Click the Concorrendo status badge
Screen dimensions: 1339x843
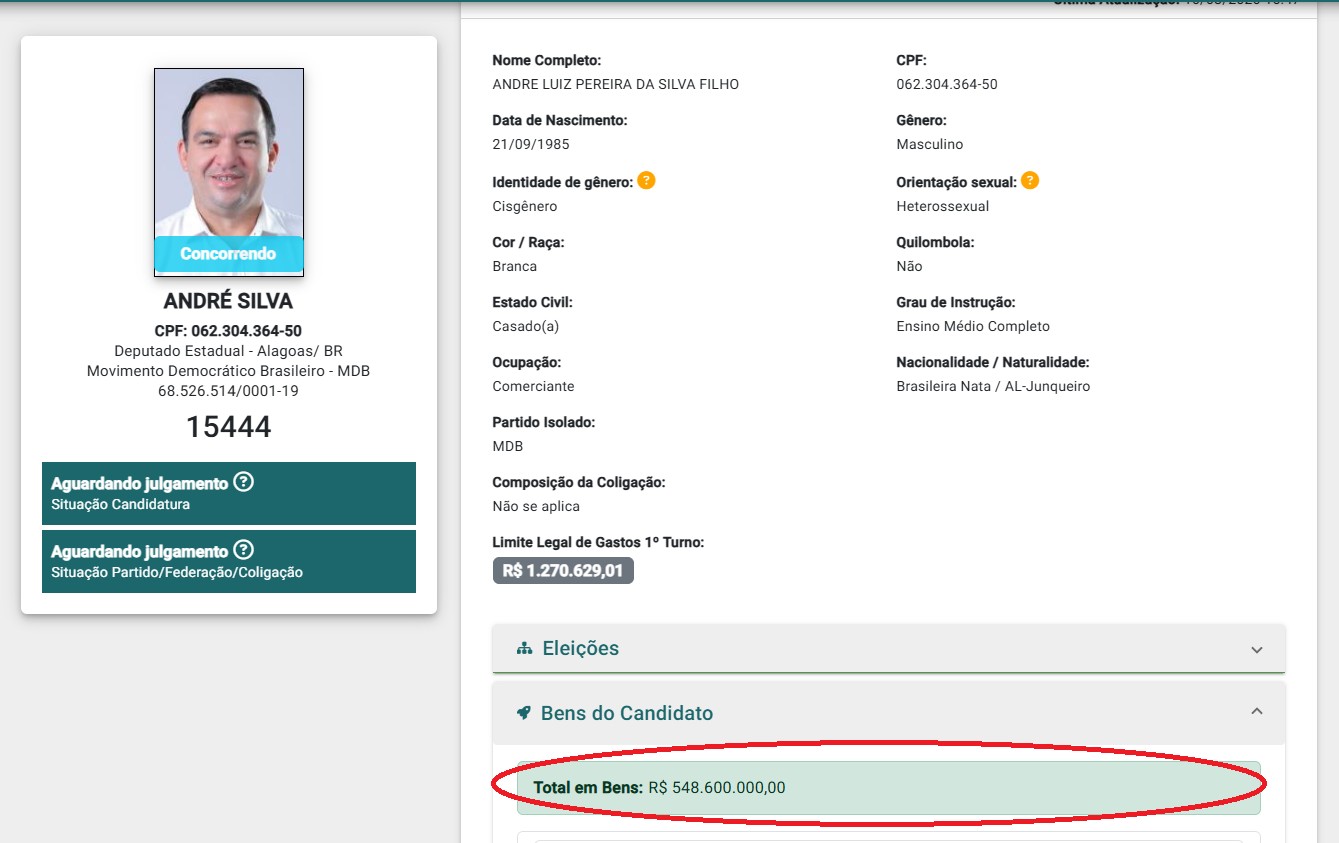pyautogui.click(x=228, y=254)
